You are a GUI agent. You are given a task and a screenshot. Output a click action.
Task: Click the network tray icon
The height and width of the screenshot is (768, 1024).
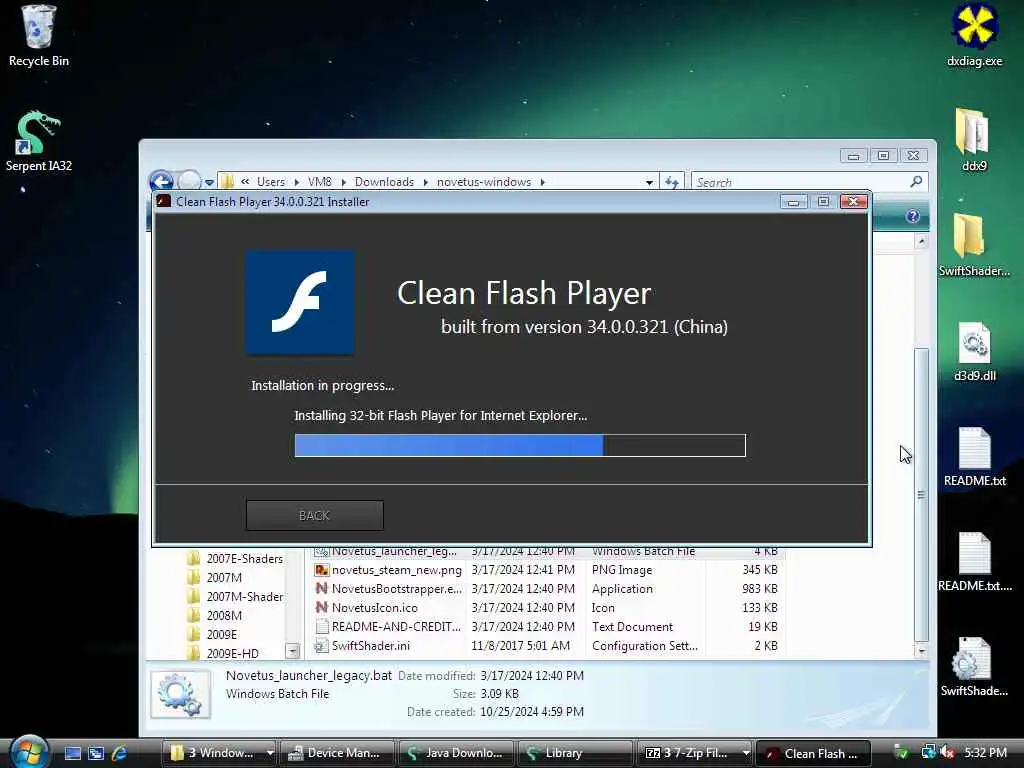928,753
